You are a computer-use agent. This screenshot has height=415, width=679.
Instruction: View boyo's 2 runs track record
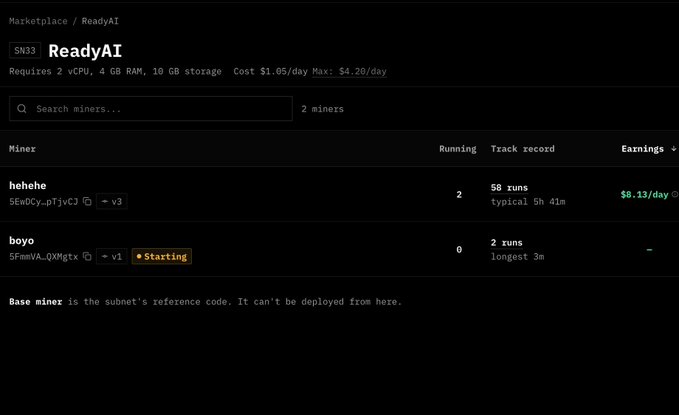507,243
